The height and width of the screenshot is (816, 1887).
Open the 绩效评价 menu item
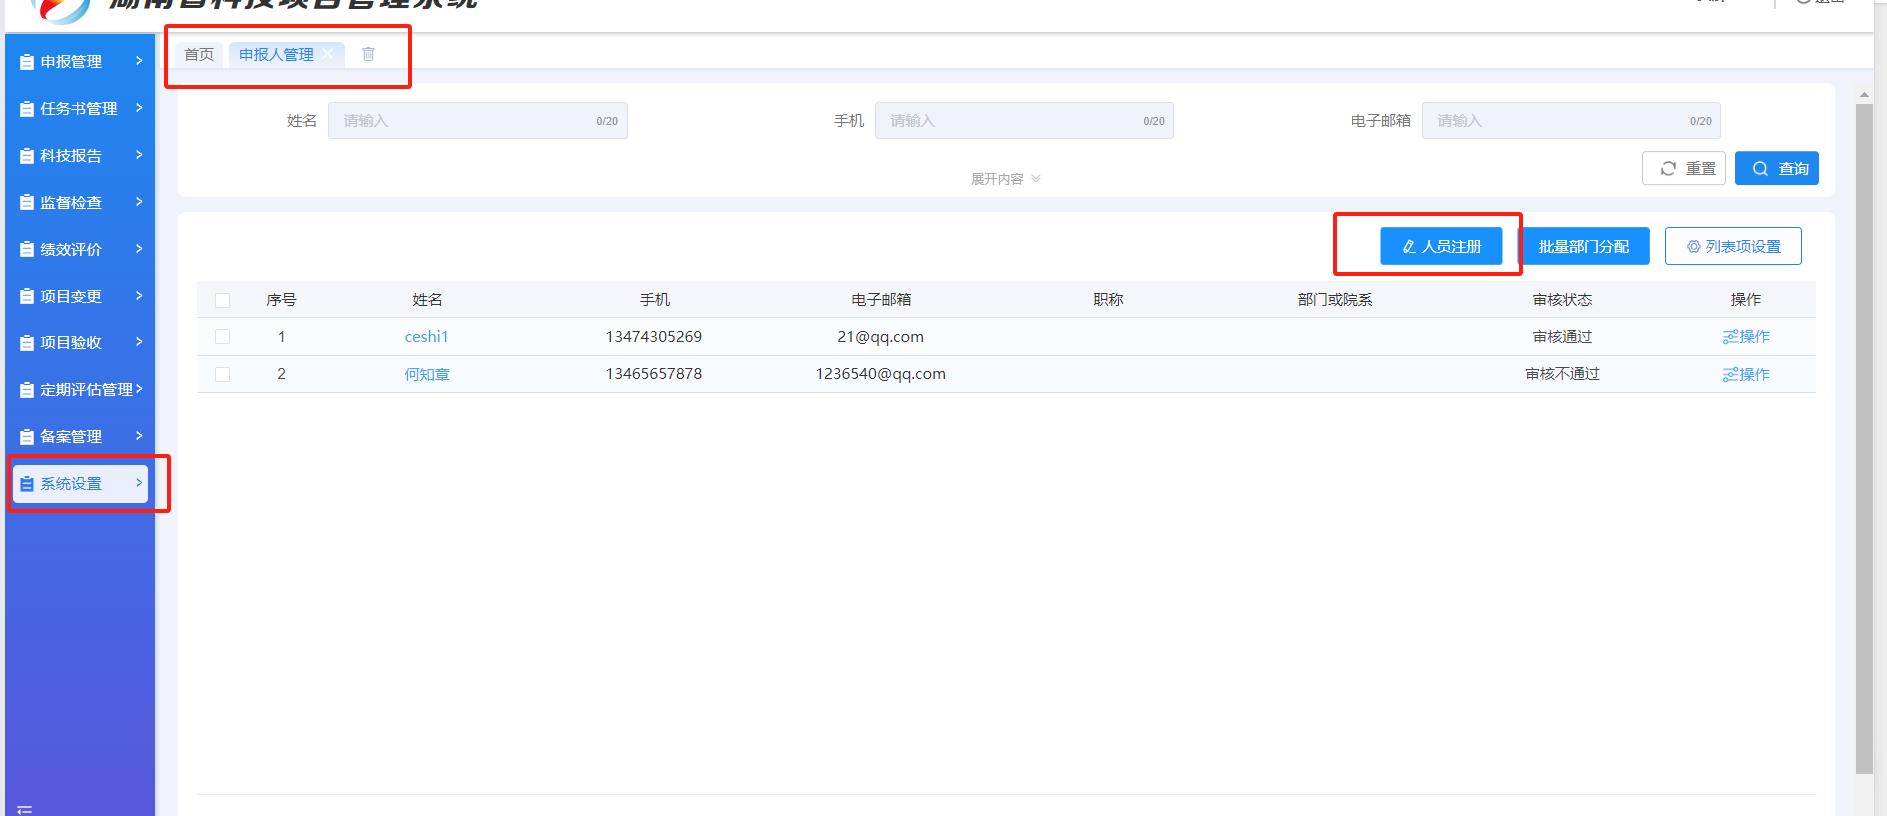[80, 249]
